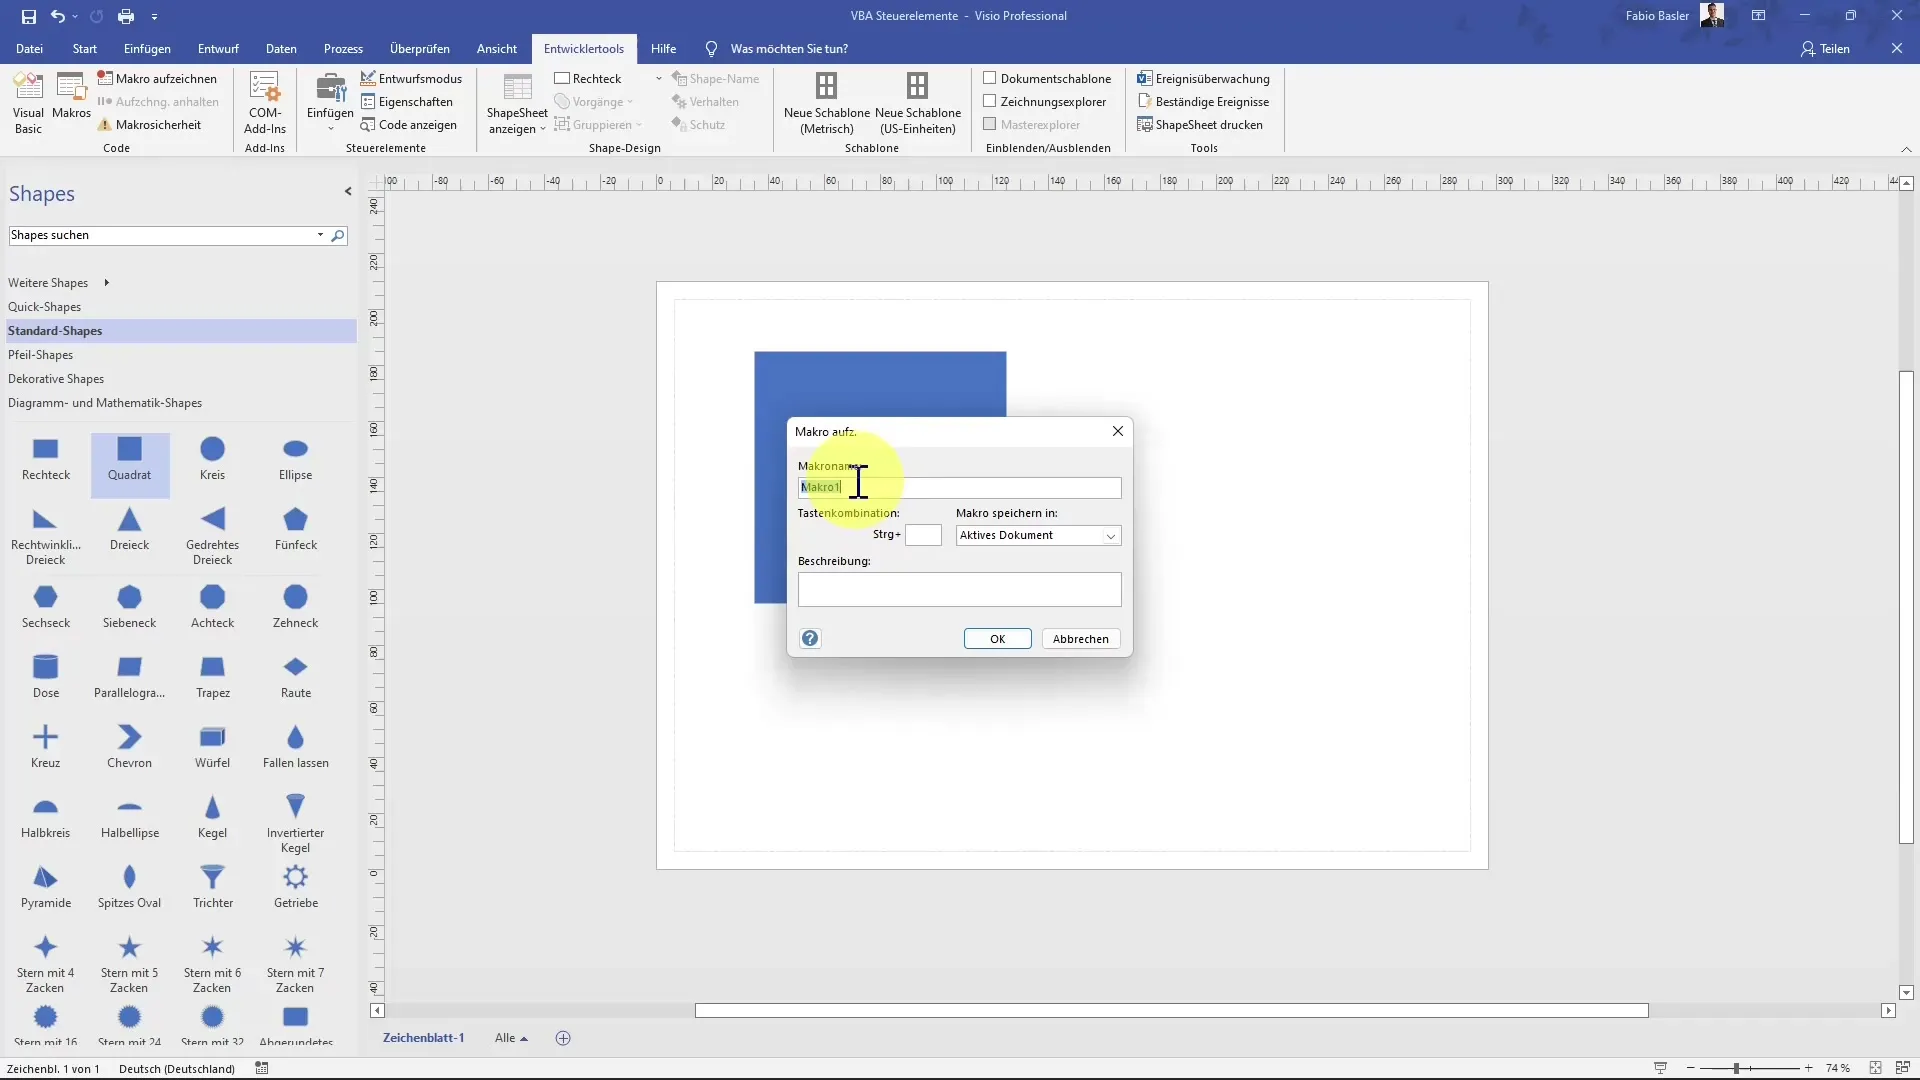Open the Alle pages list

pyautogui.click(x=511, y=1038)
